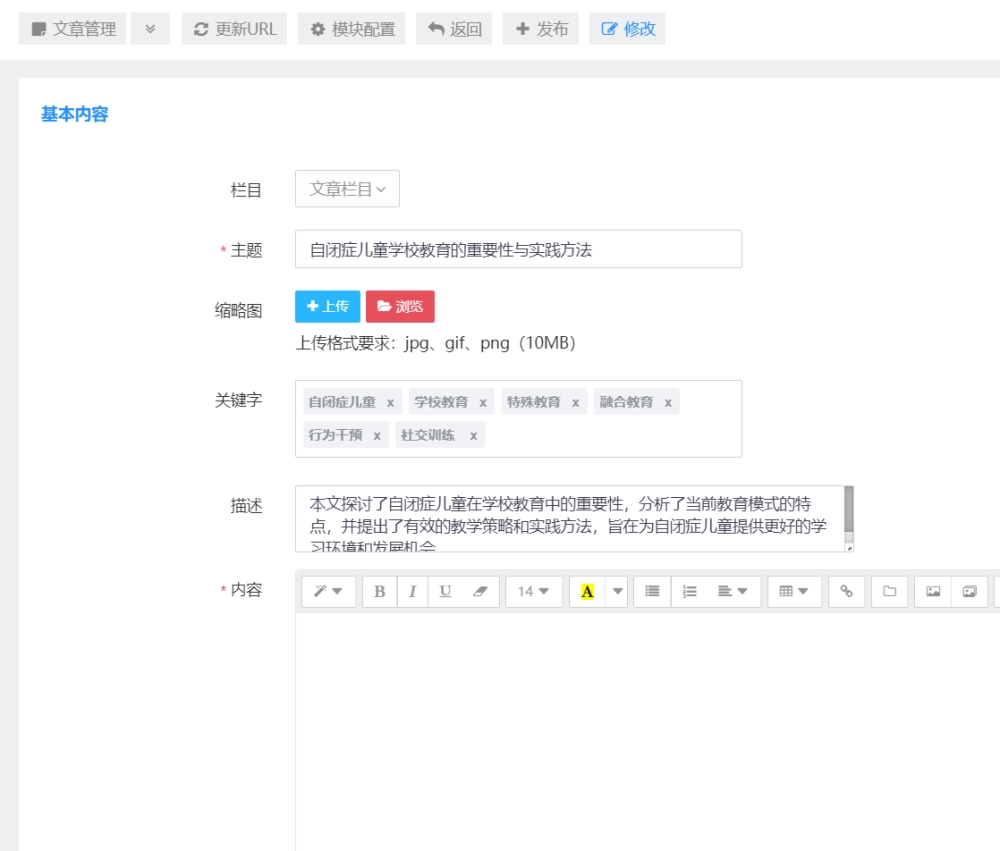Toggle underline formatting

pyautogui.click(x=445, y=591)
